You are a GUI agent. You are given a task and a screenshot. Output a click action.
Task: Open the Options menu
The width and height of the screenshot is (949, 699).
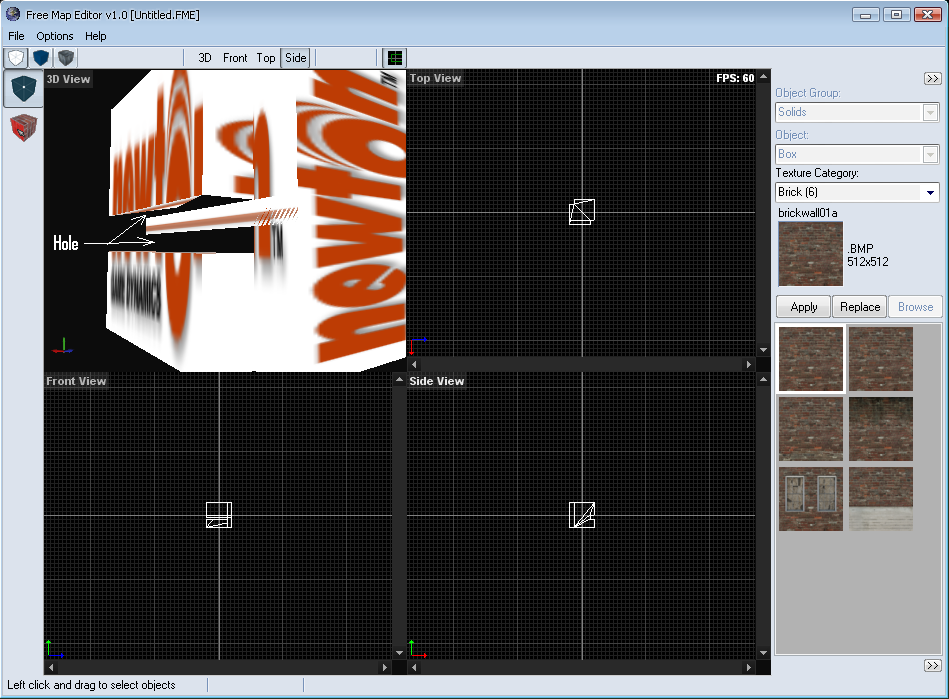(x=54, y=36)
